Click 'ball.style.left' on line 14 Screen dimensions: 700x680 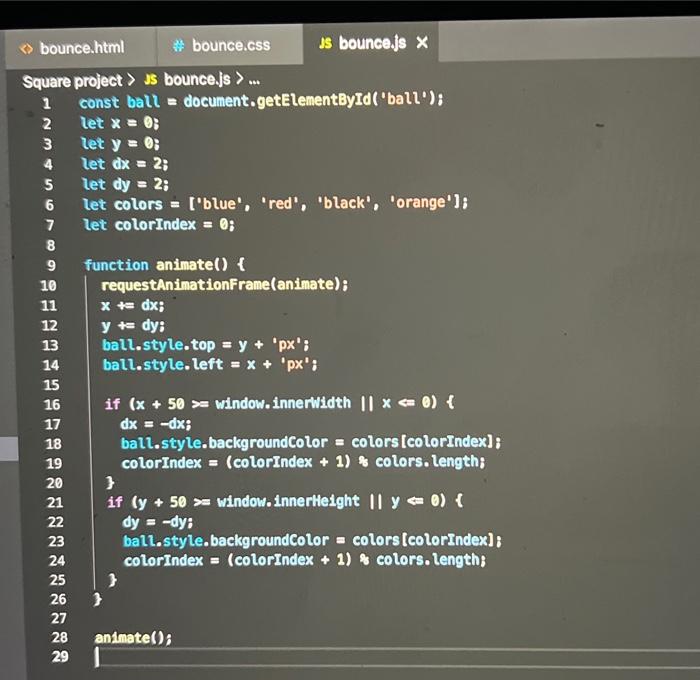[x=163, y=364]
